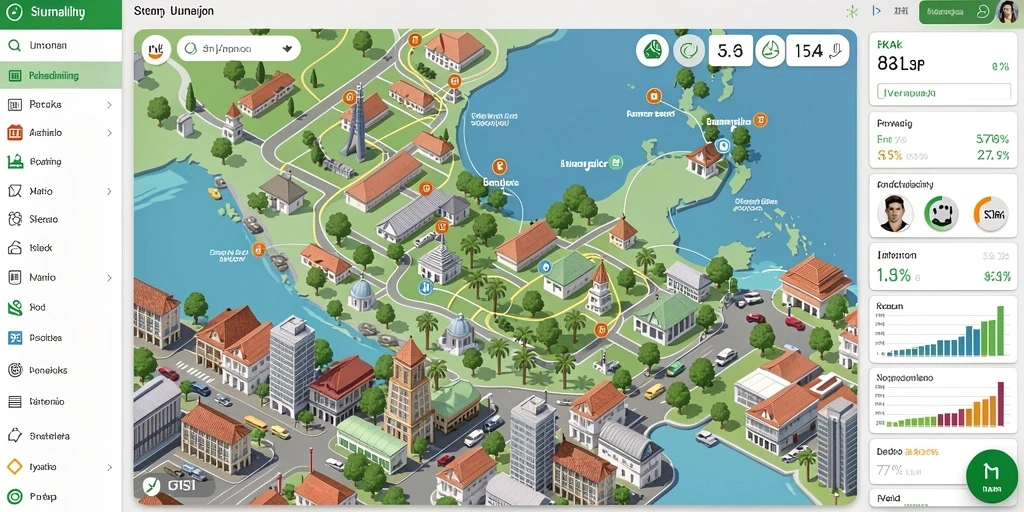Click the orange map marker near the tower
The image size is (1024, 512).
click(350, 97)
